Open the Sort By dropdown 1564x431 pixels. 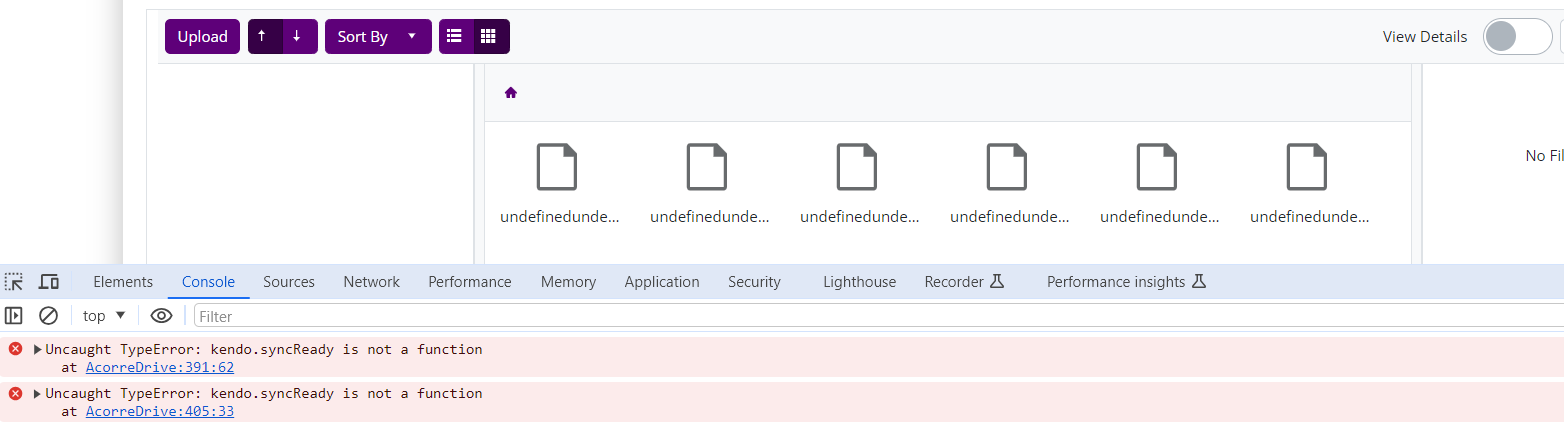click(x=377, y=37)
